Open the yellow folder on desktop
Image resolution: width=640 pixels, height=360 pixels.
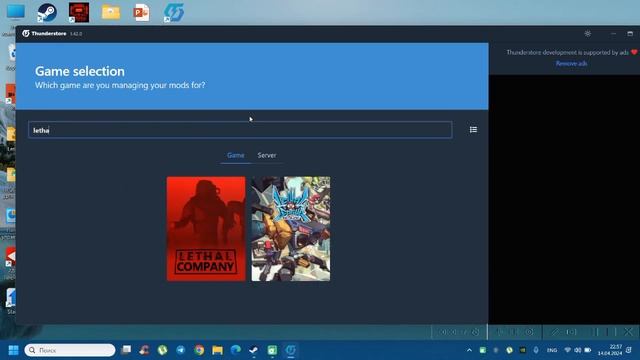(111, 12)
